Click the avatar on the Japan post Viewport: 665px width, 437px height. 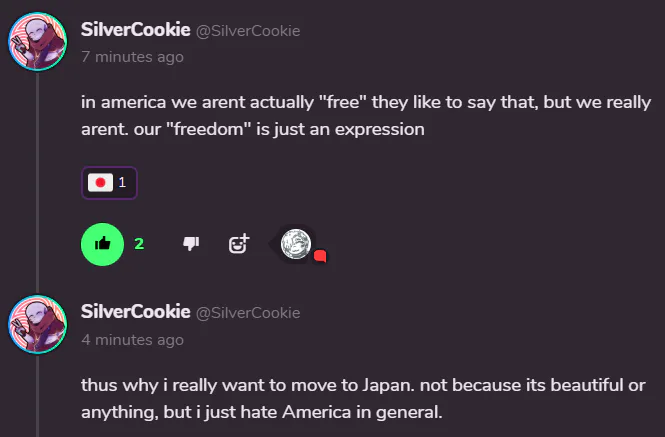coord(38,324)
